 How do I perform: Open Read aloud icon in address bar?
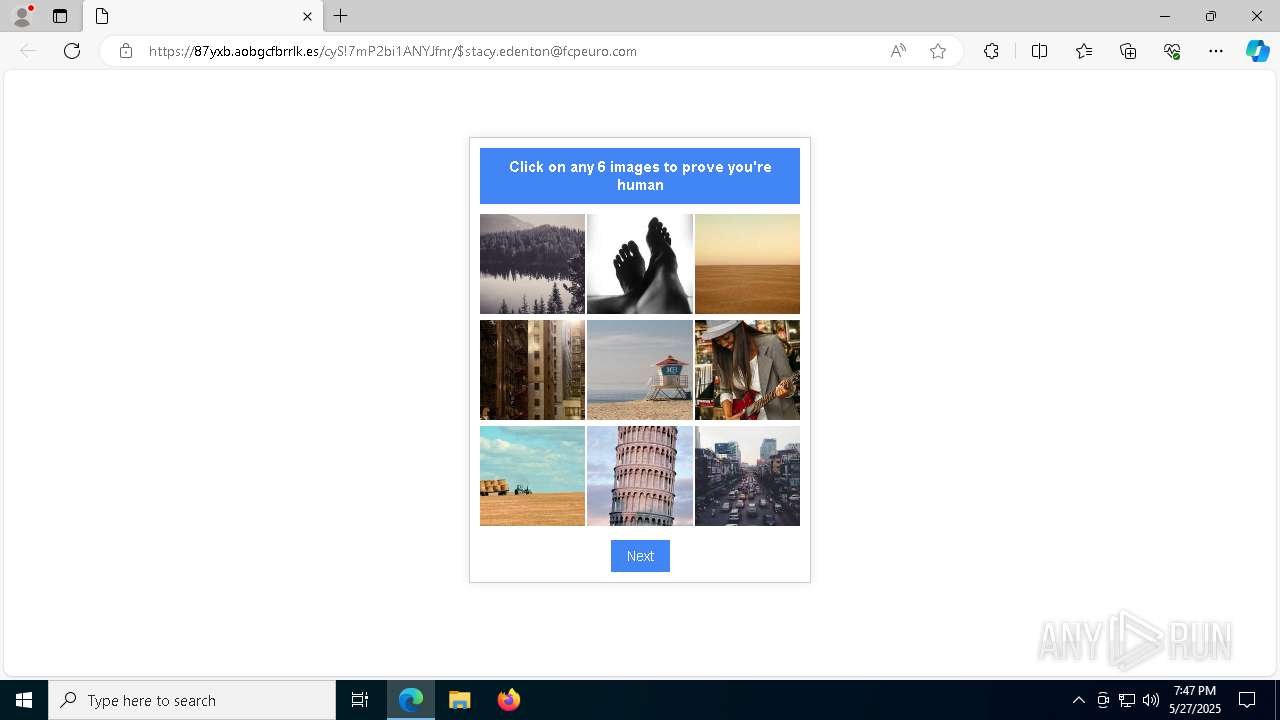click(898, 51)
